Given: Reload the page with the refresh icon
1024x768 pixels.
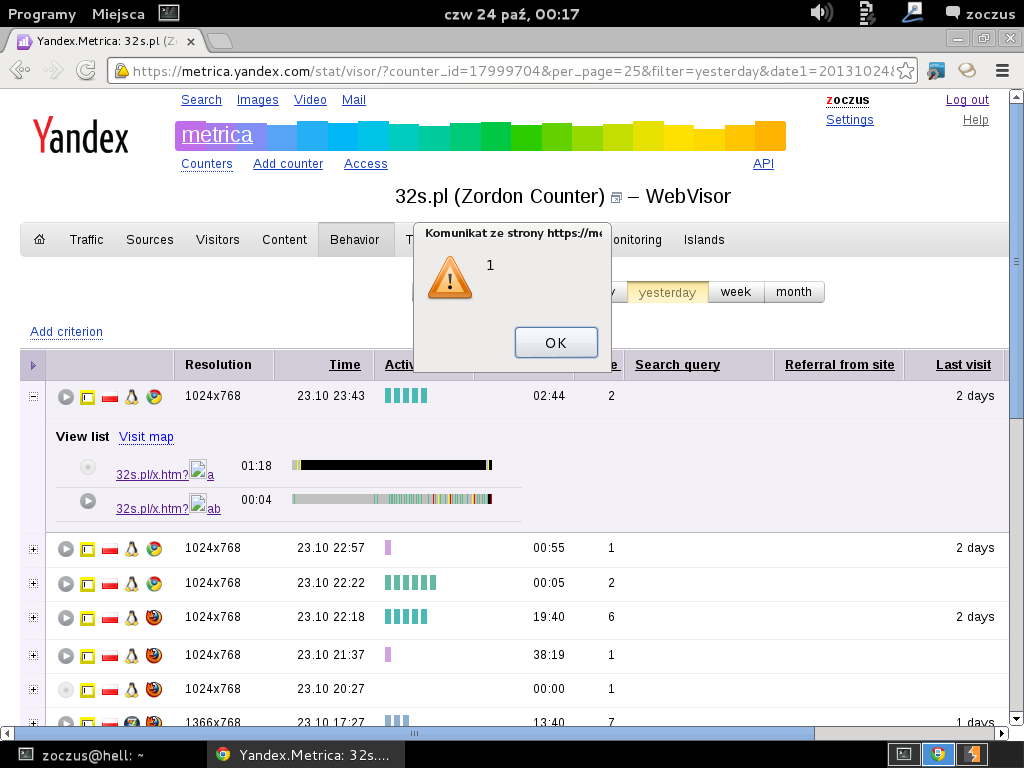Looking at the screenshot, I should pos(86,70).
